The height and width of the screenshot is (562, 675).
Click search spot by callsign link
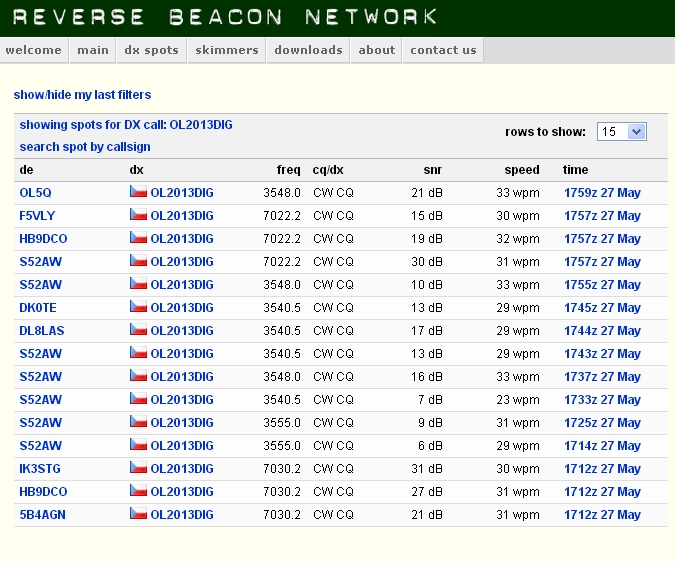[85, 147]
